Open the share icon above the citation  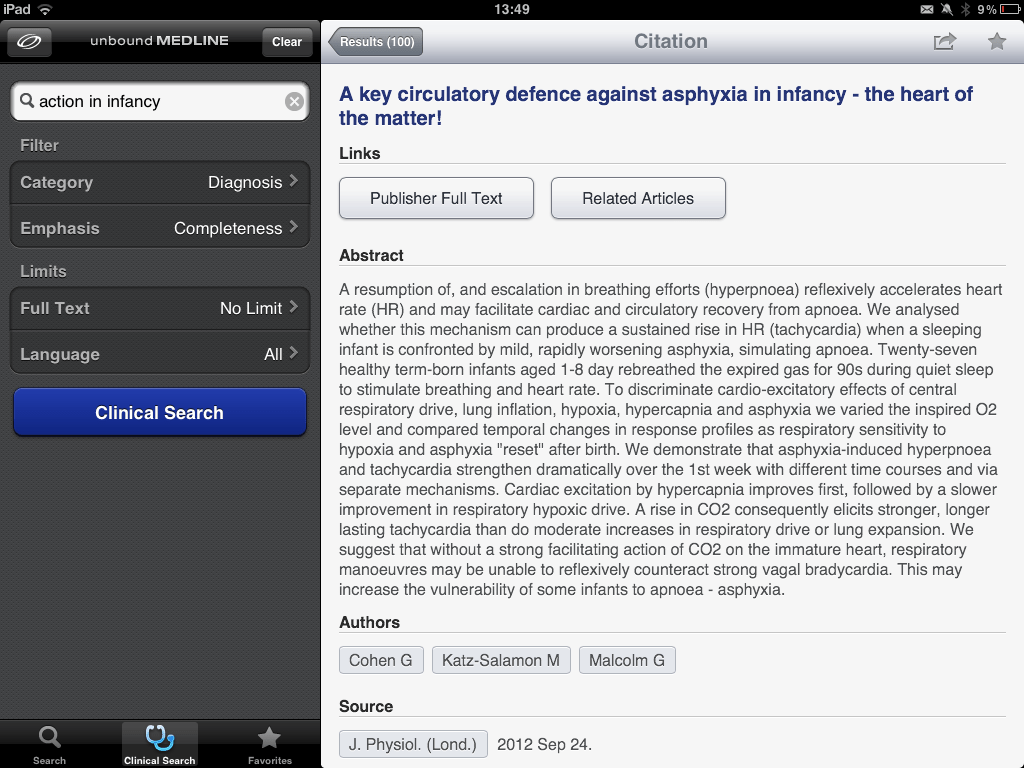(x=944, y=42)
